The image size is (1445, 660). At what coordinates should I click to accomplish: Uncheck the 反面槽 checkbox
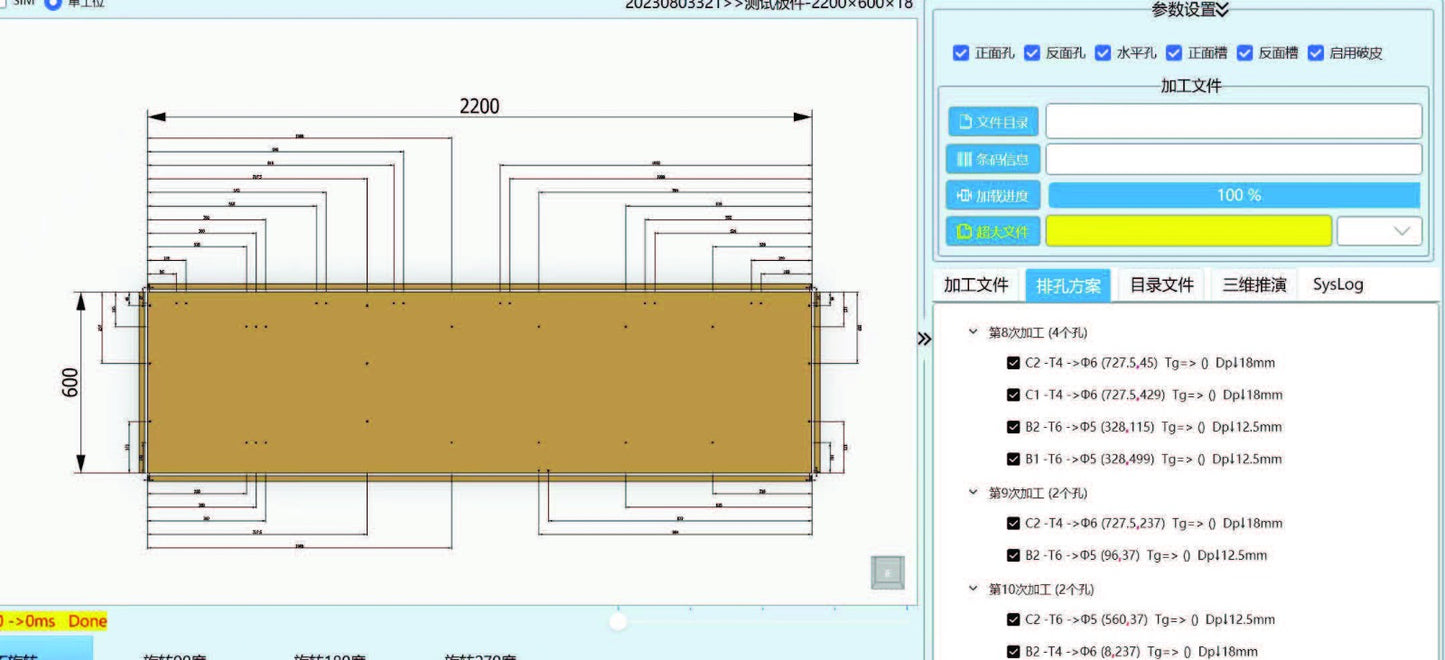pos(1245,53)
